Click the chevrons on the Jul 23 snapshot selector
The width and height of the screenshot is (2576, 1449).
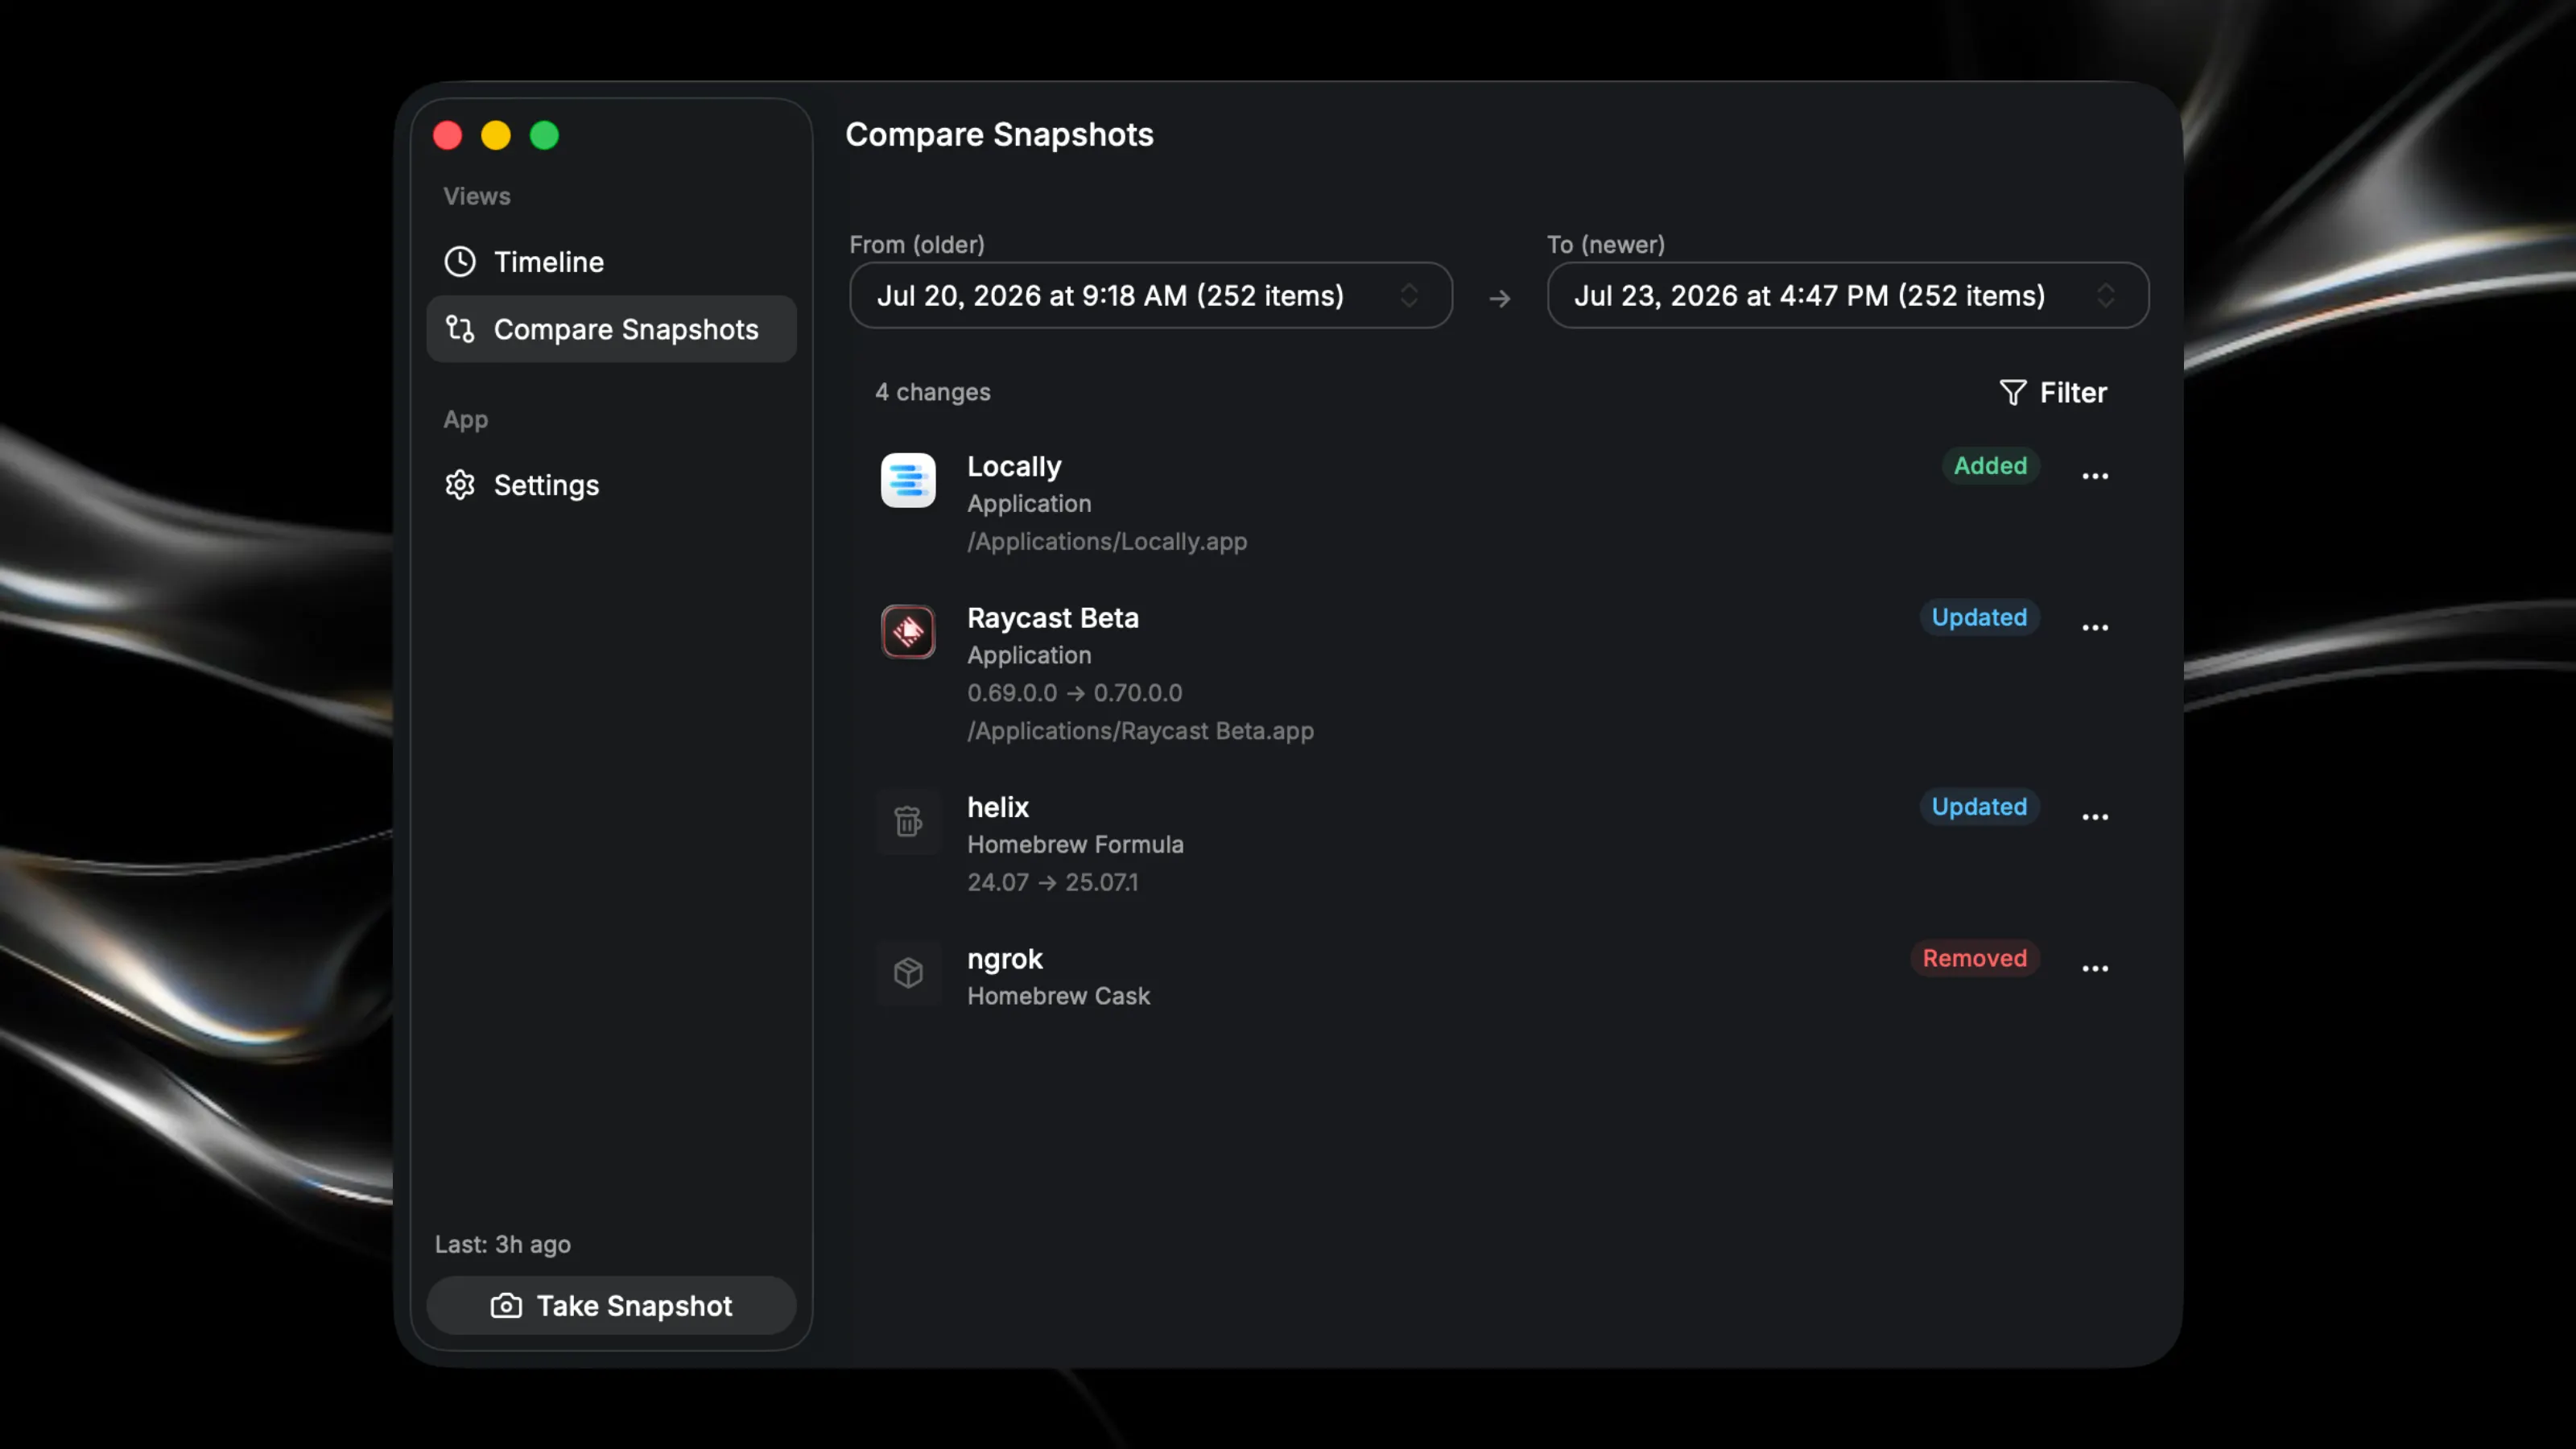2105,295
